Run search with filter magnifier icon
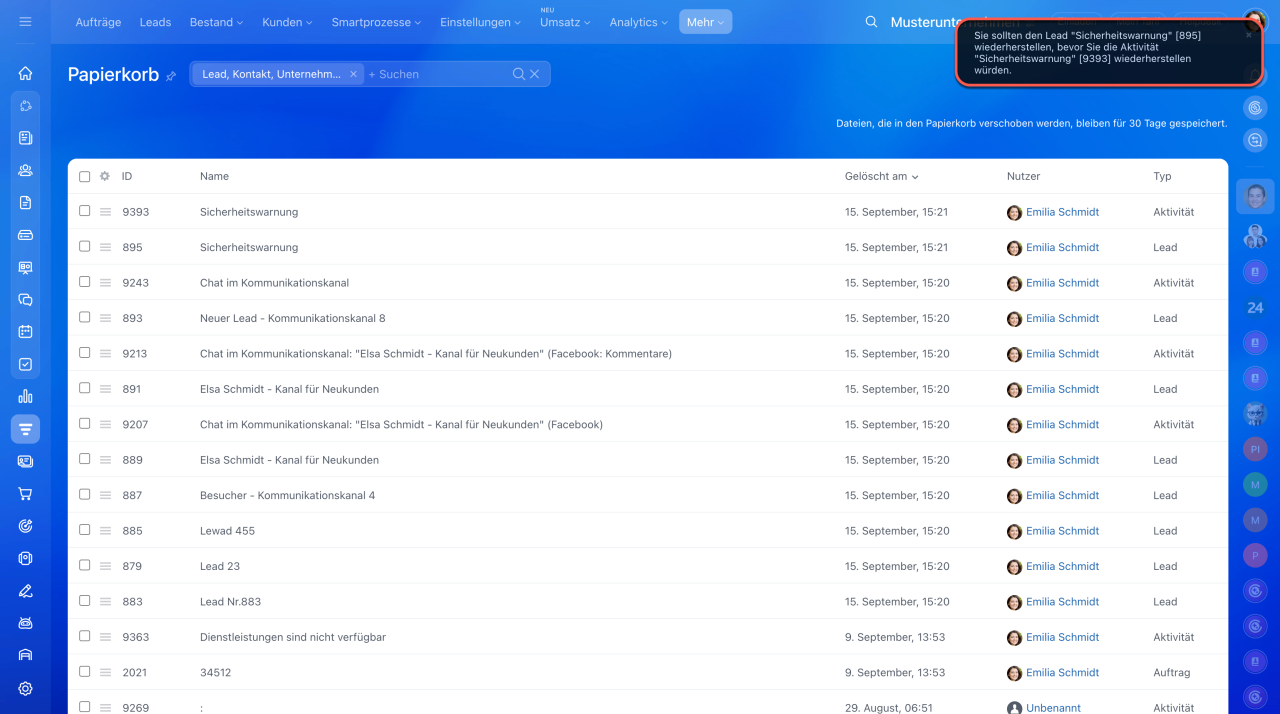1280x714 pixels. [x=518, y=74]
